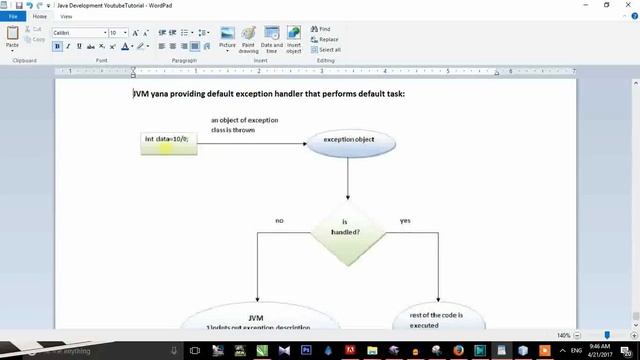This screenshot has height=360, width=640.
Task: Click the Insert object icon
Action: point(293,33)
